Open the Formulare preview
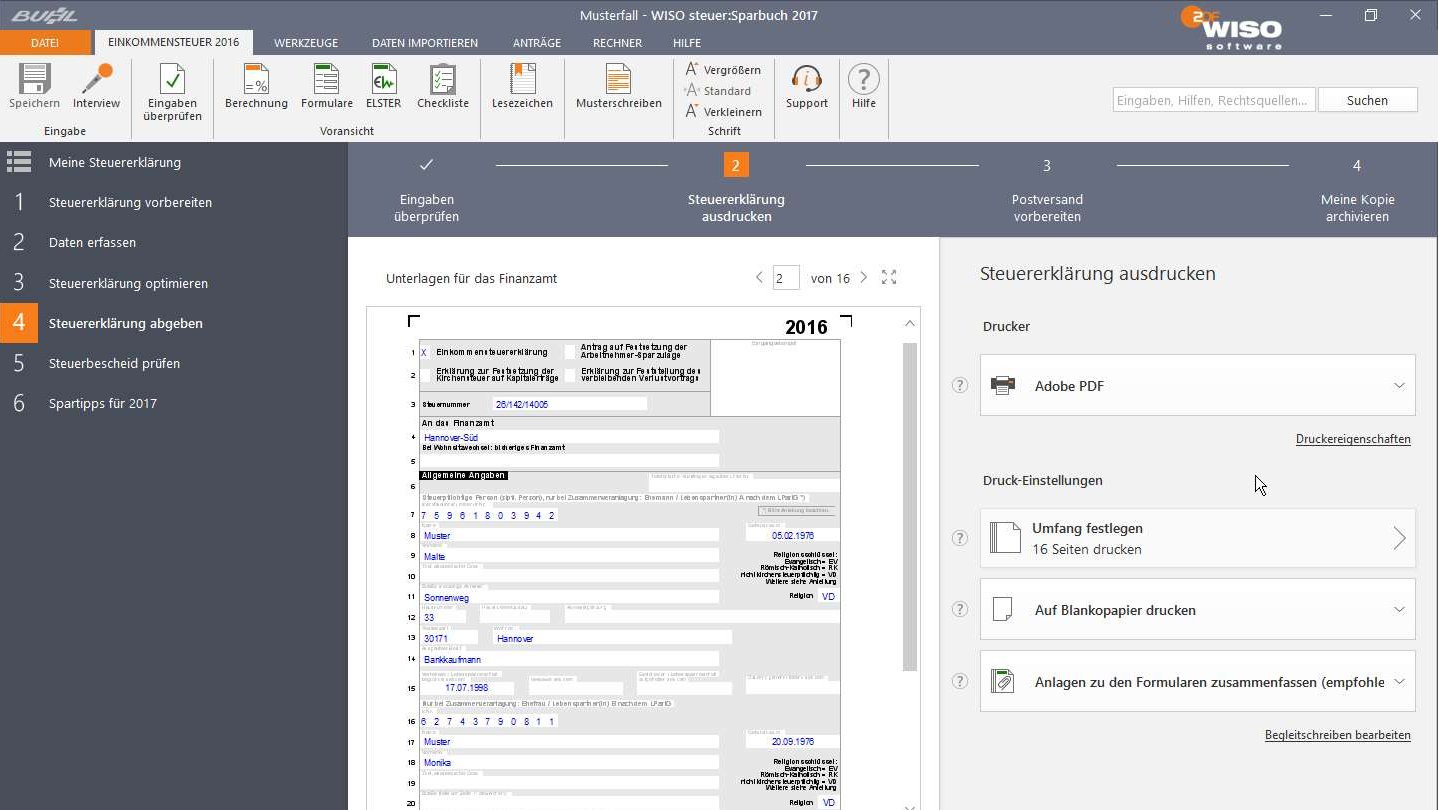The image size is (1438, 810). [326, 86]
